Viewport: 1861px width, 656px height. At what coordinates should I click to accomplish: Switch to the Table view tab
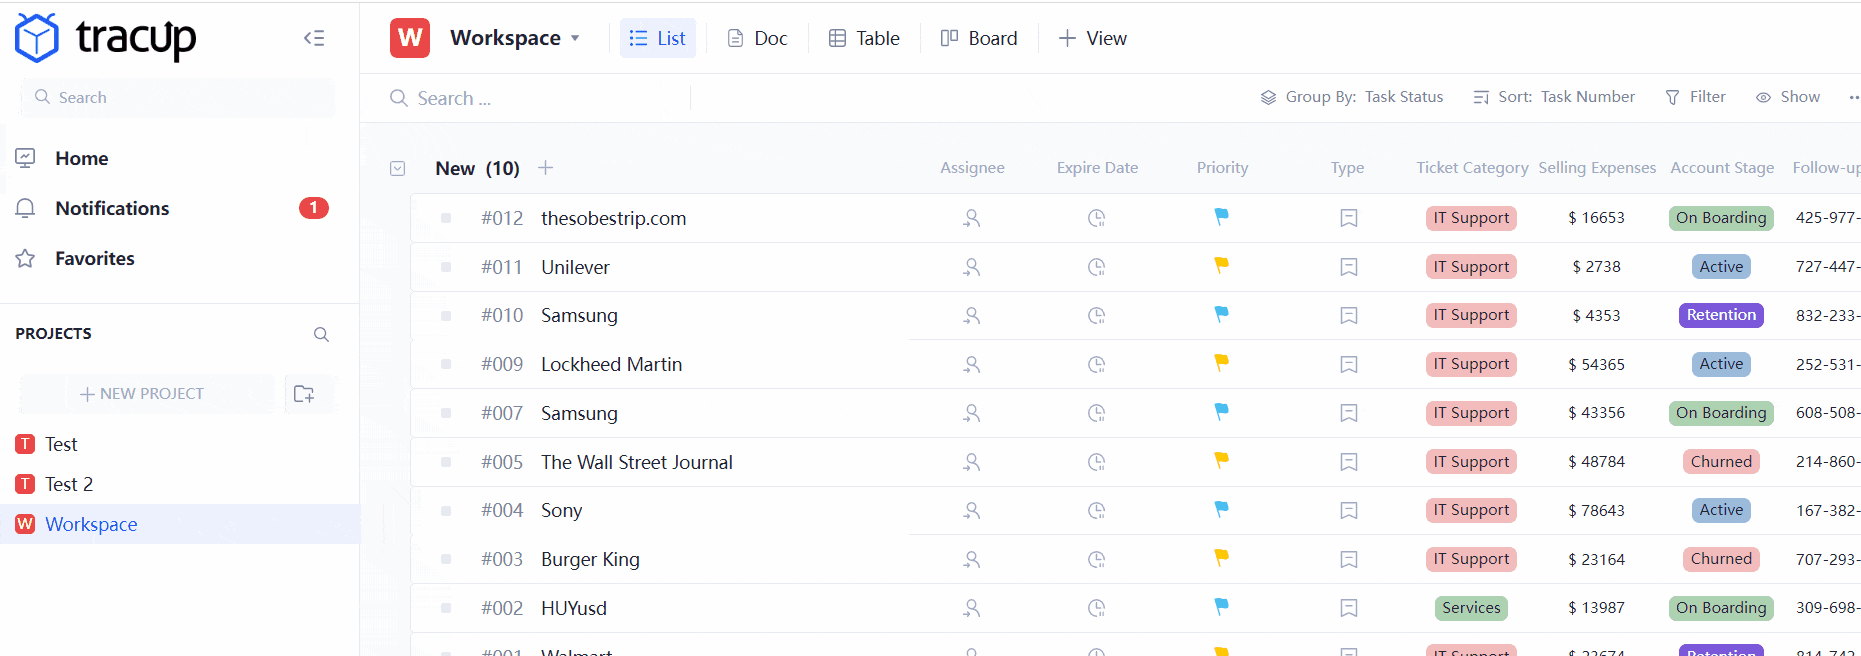tap(864, 38)
